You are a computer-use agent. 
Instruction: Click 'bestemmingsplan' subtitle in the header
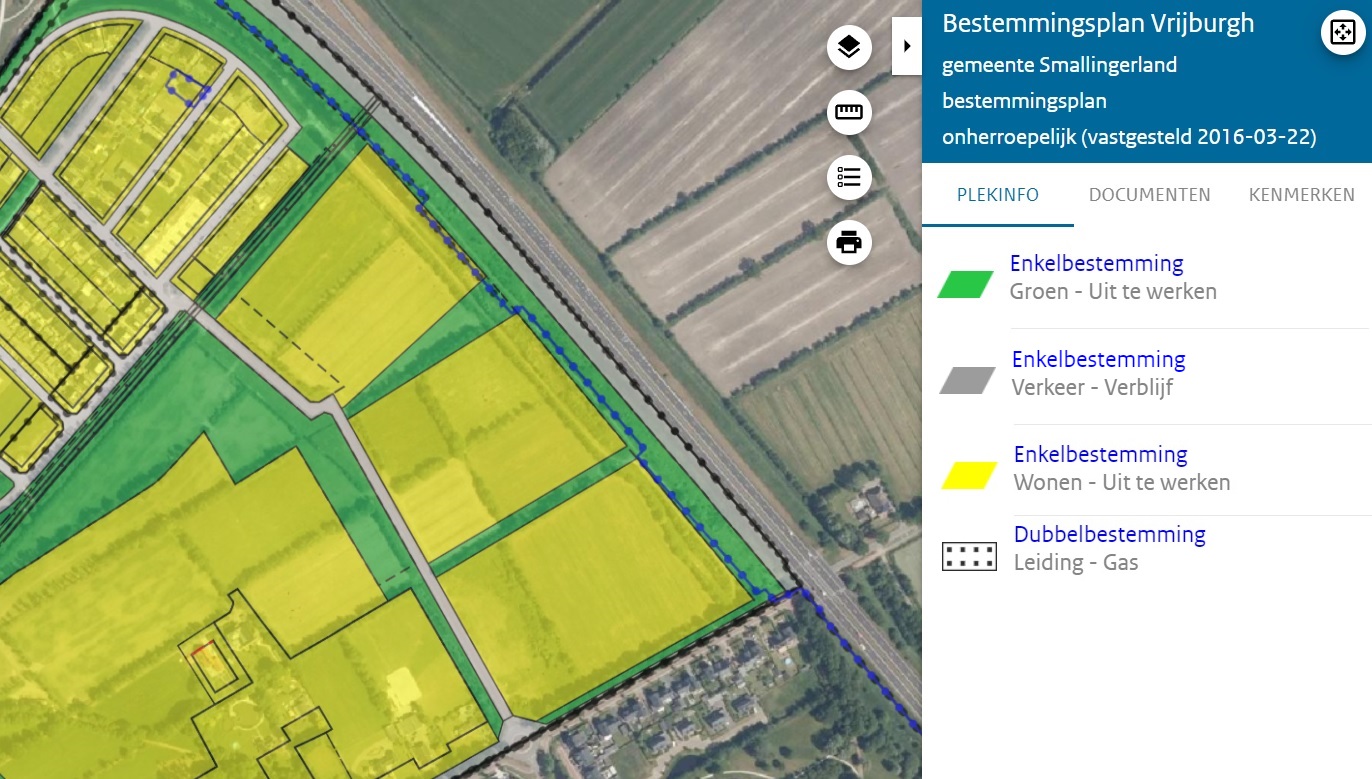tap(1024, 101)
